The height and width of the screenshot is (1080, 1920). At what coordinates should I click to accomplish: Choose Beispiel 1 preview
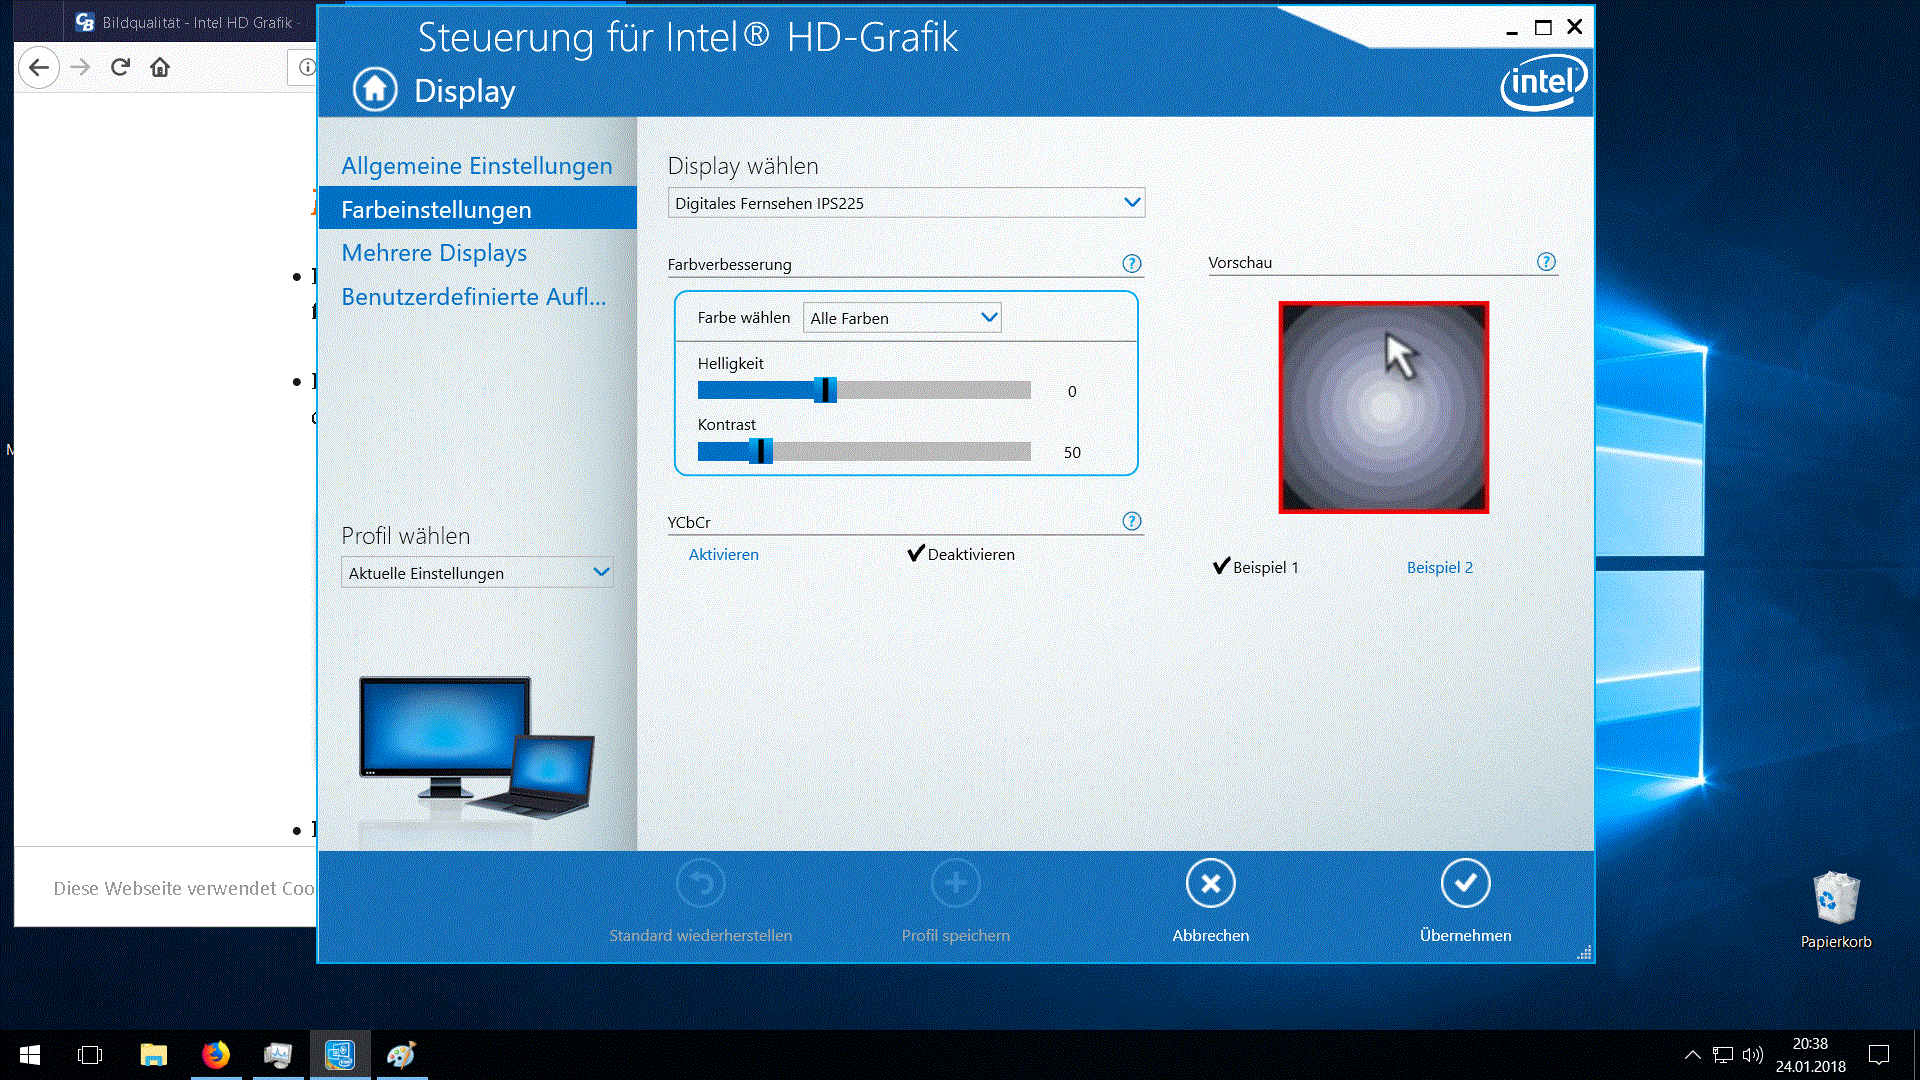pos(1256,567)
